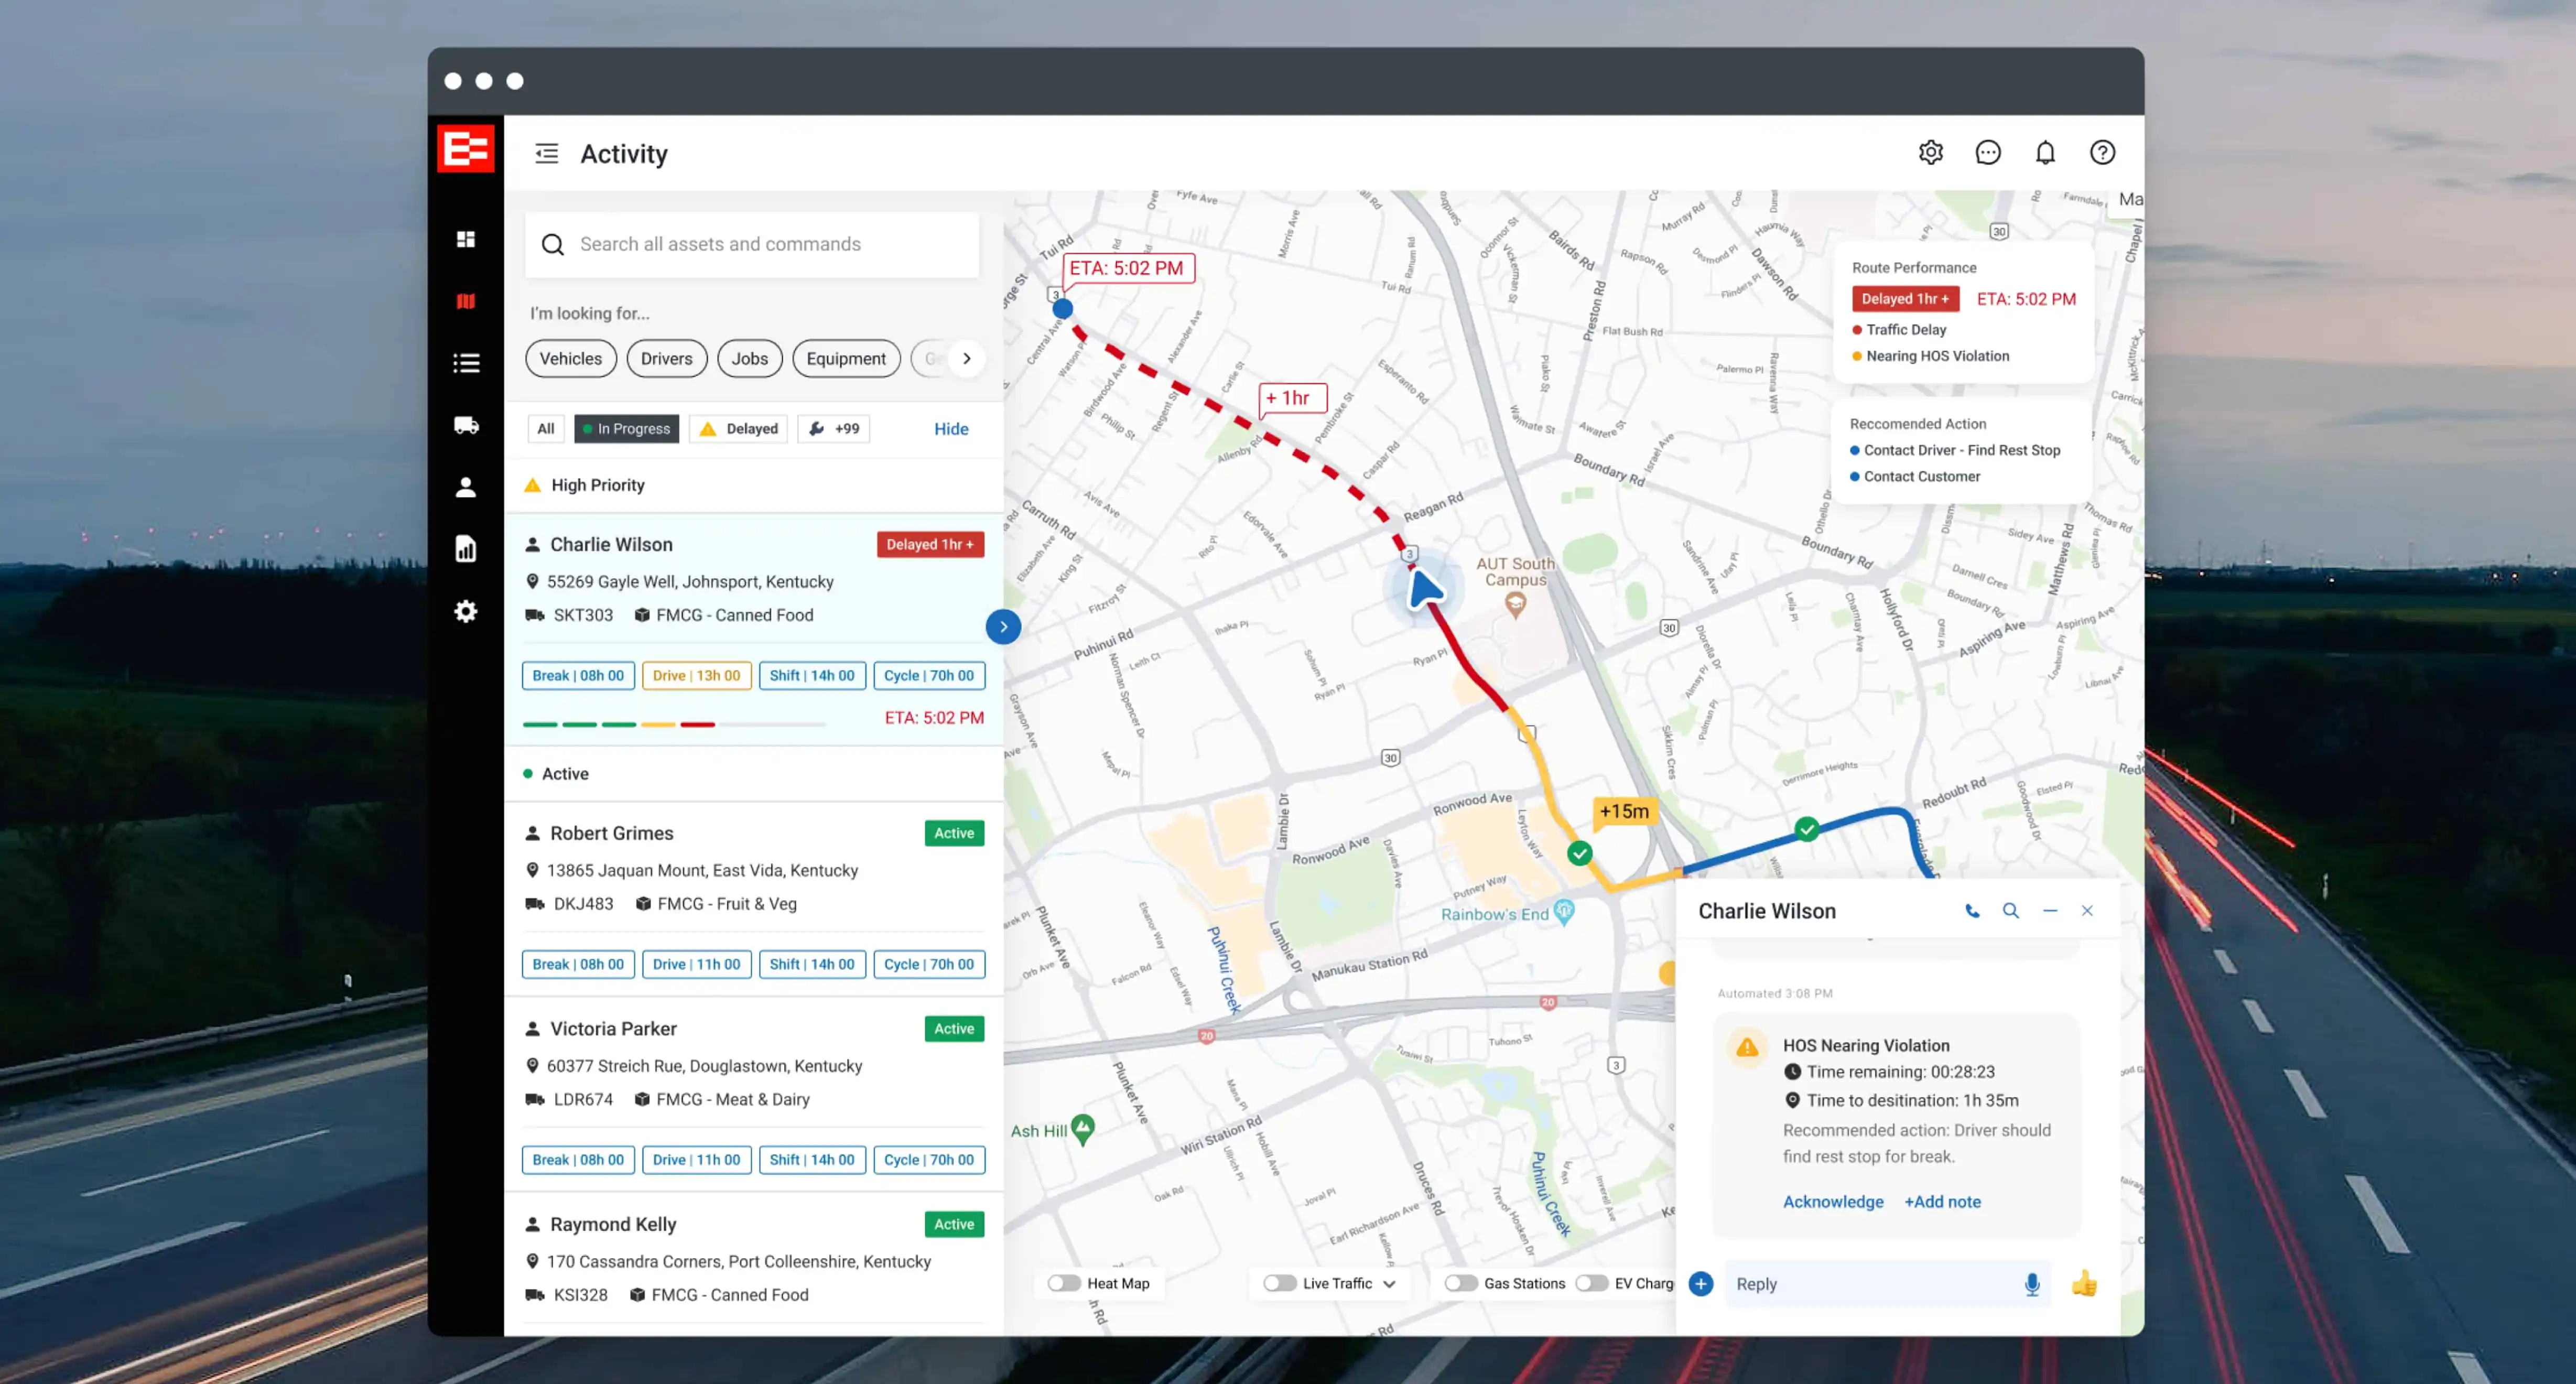Screen dimensions: 2576x1384
Task: Select the +99 maintenance filter
Action: pyautogui.click(x=833, y=429)
